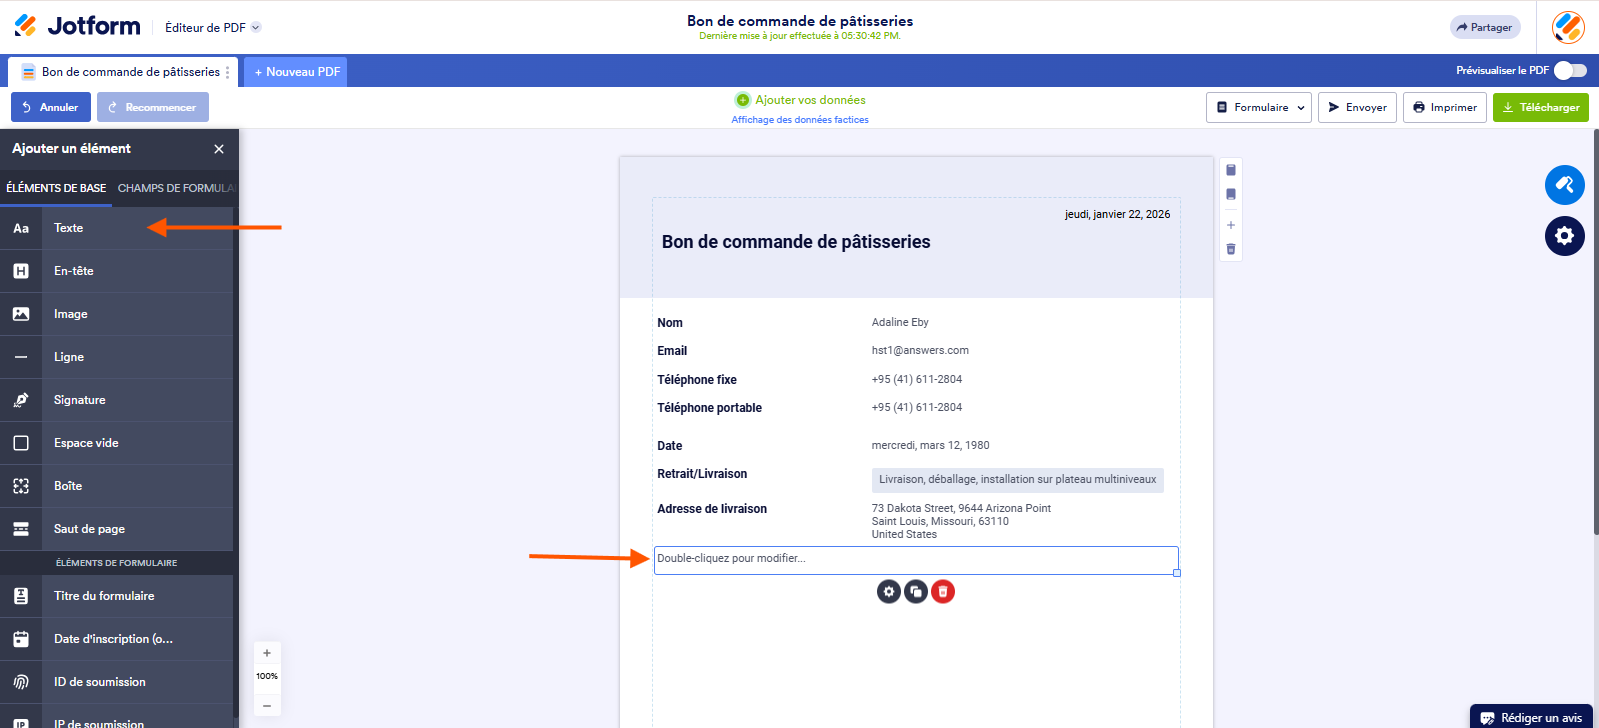The image size is (1599, 728).
Task: Click the Recommencer redo button
Action: [153, 107]
